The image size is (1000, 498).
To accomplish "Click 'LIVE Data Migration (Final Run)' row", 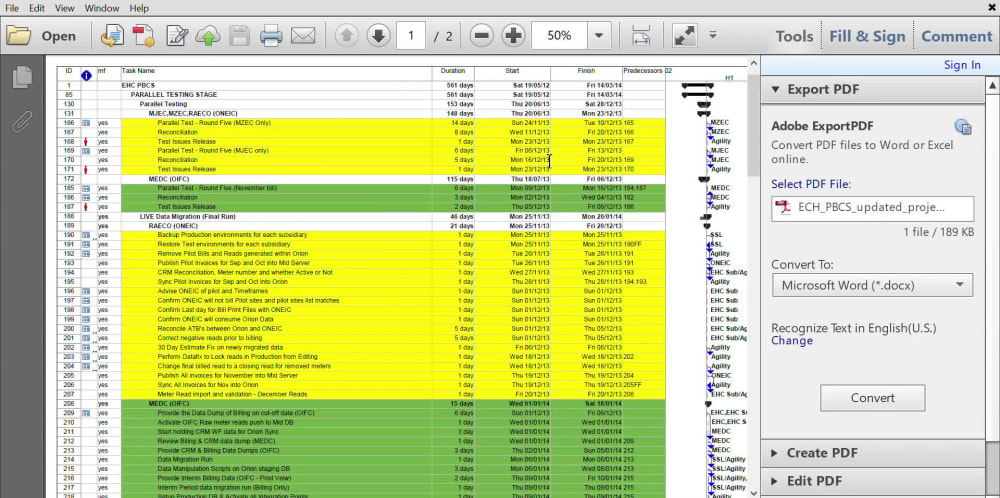I will [x=361, y=216].
